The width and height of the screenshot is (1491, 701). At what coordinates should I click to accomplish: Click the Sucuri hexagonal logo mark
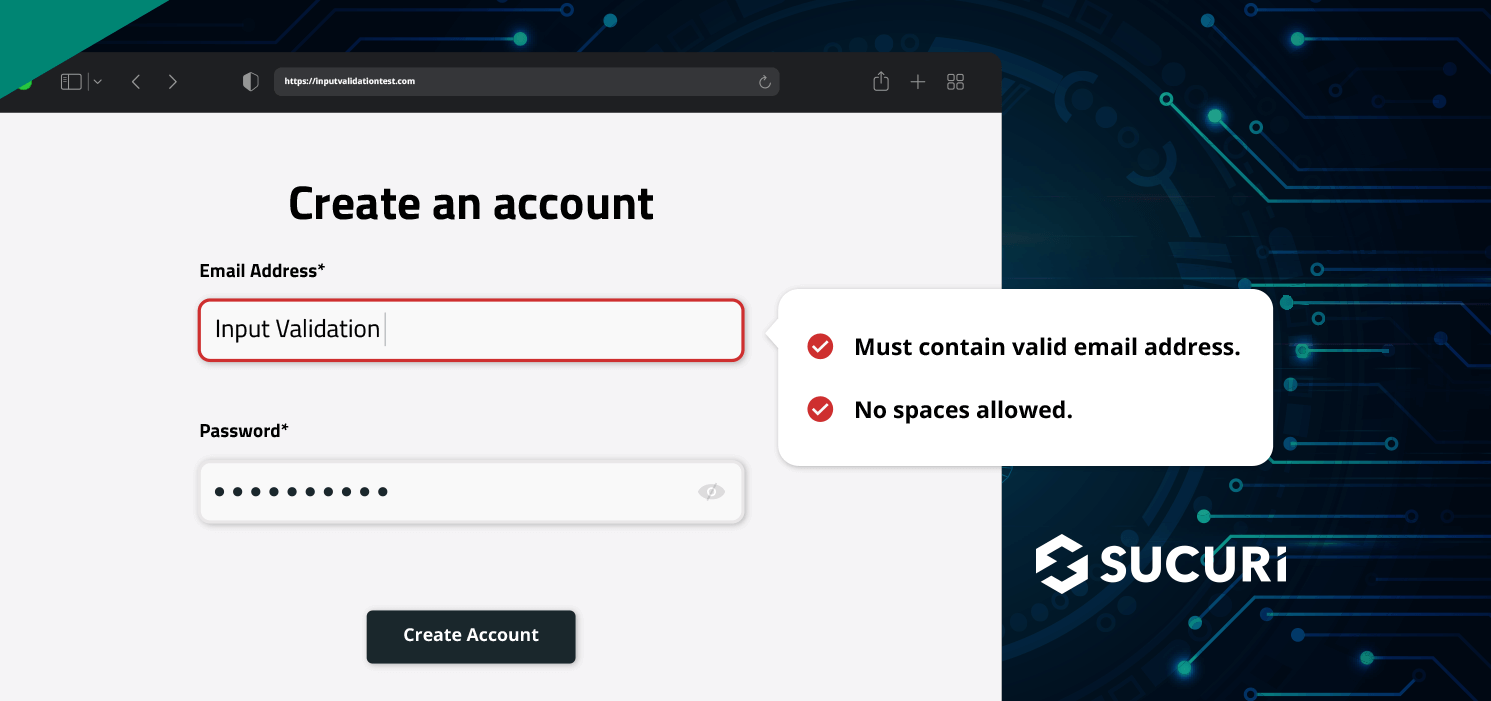[1062, 563]
